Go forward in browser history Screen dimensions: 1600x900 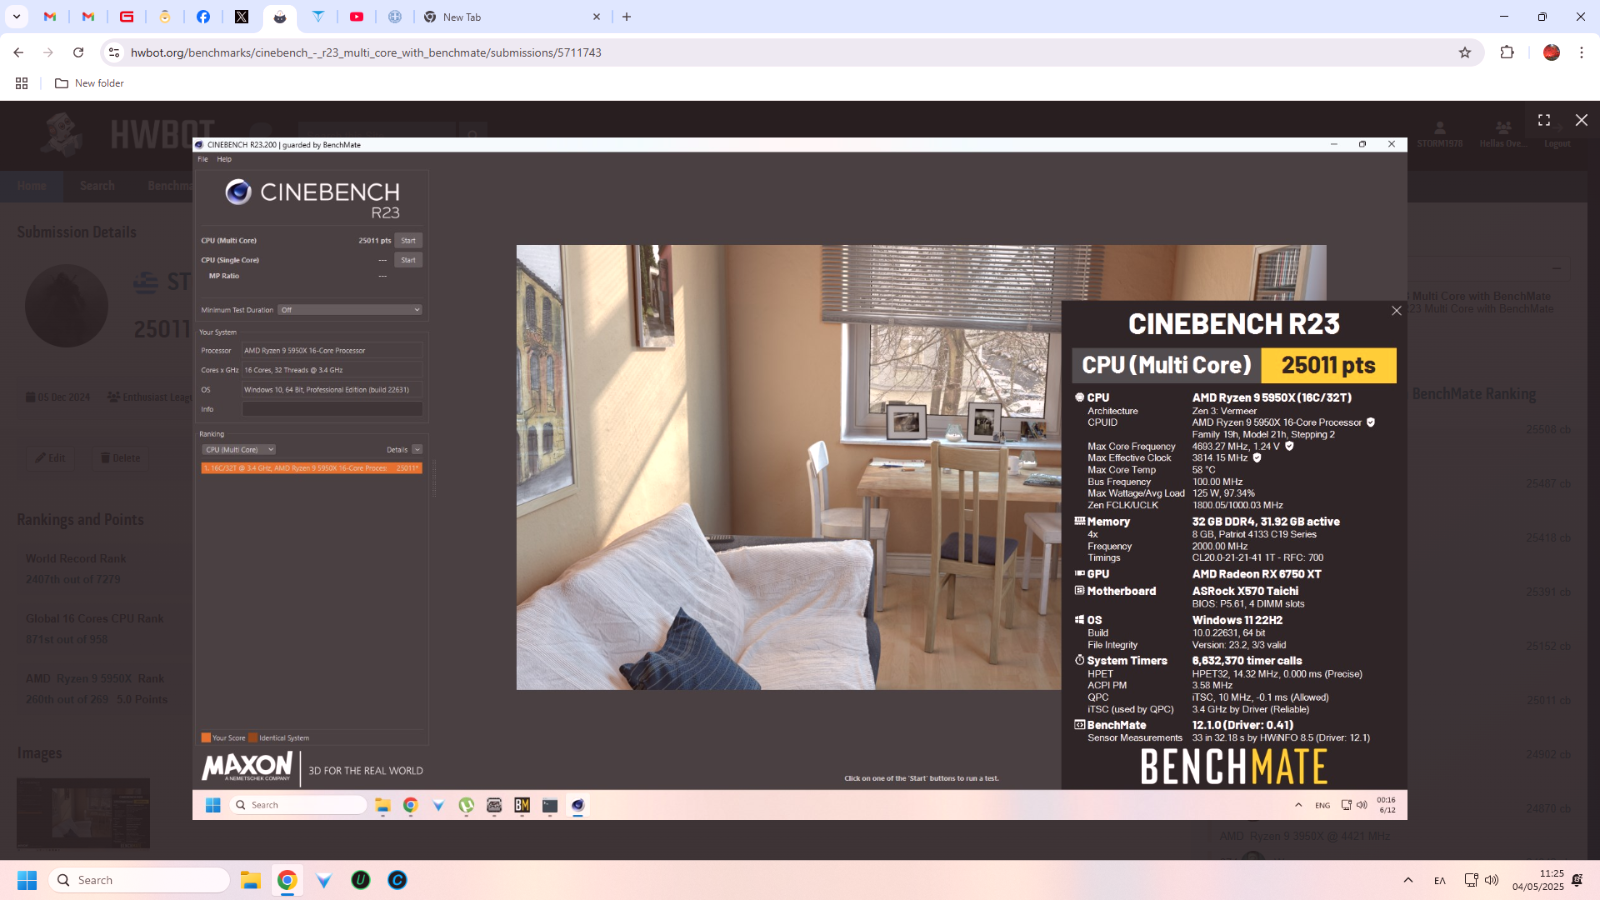coord(48,52)
